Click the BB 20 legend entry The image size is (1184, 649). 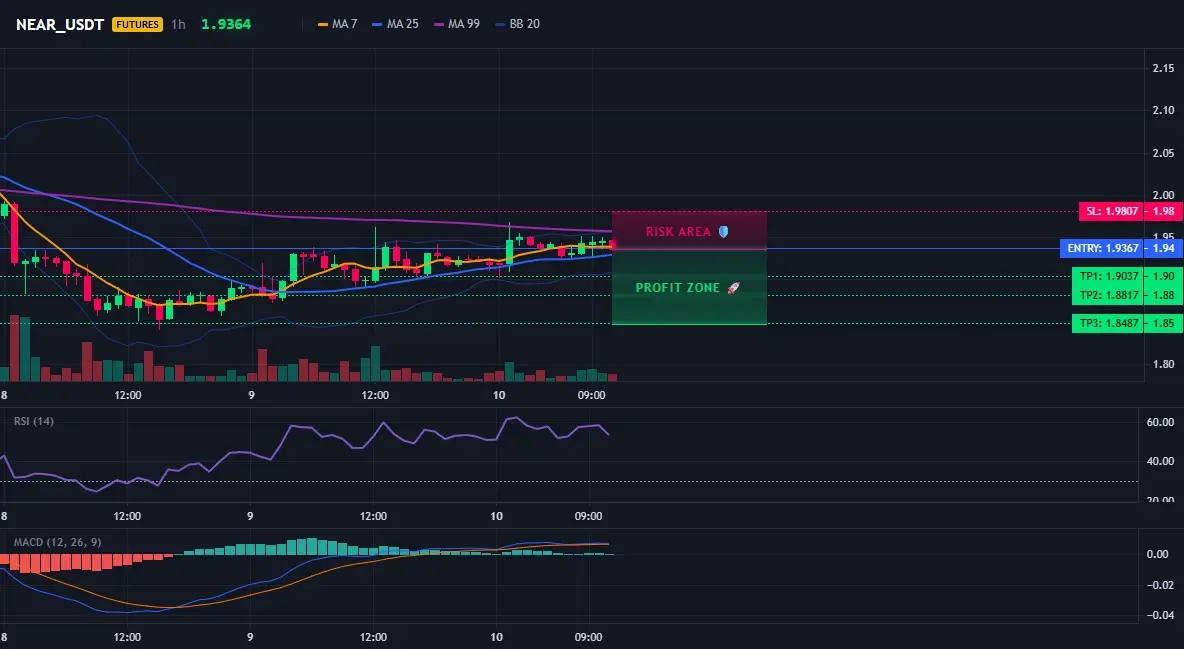[517, 24]
